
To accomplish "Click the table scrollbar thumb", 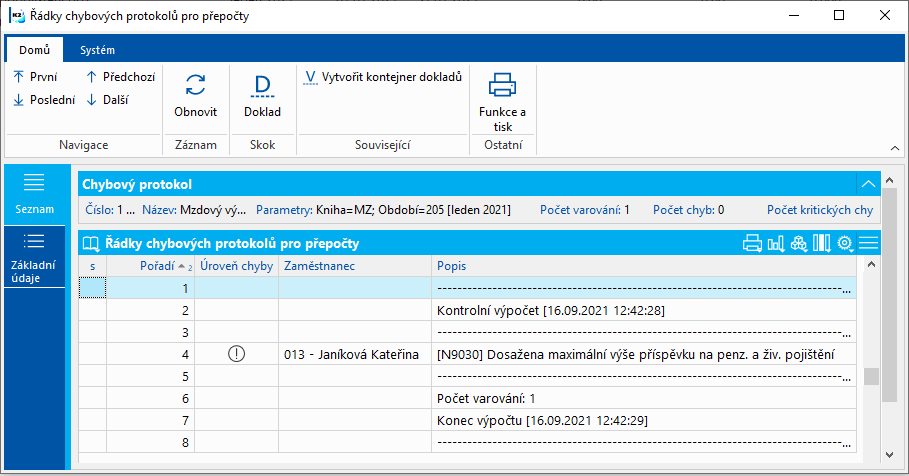I will (x=871, y=376).
